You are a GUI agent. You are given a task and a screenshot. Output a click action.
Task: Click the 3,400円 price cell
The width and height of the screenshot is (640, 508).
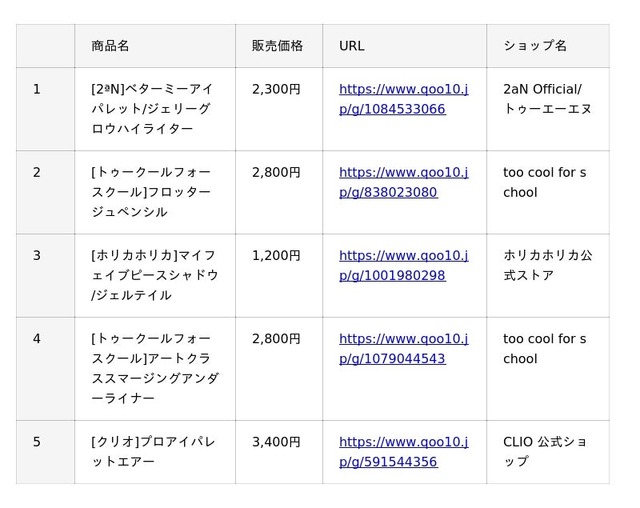click(276, 441)
